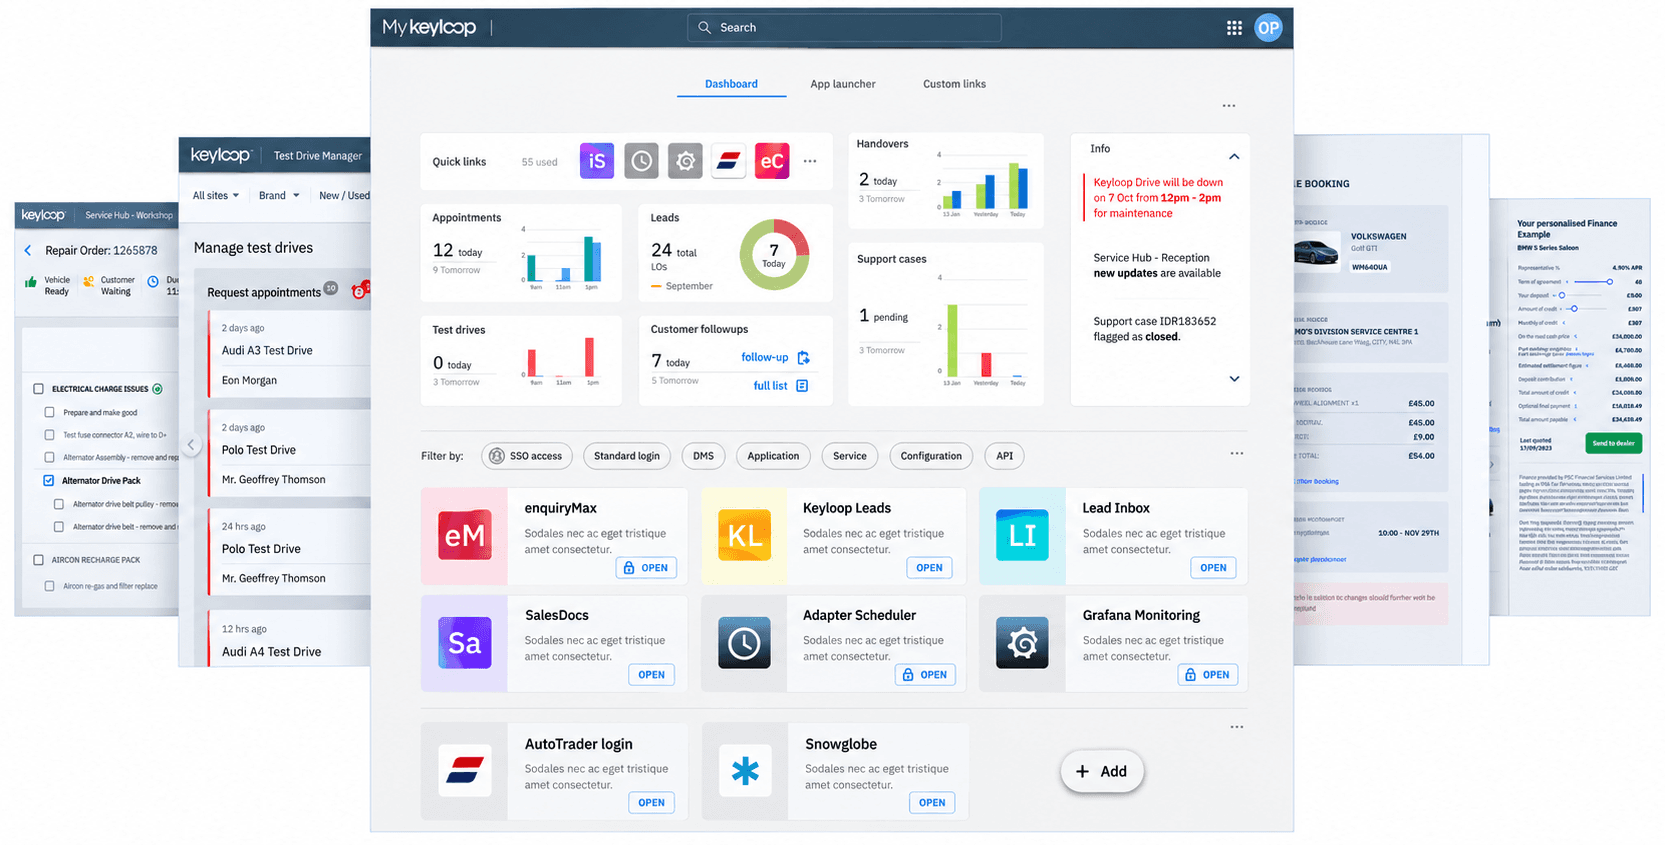The image size is (1665, 845).
Task: Open the clock quick link icon
Action: point(641,161)
